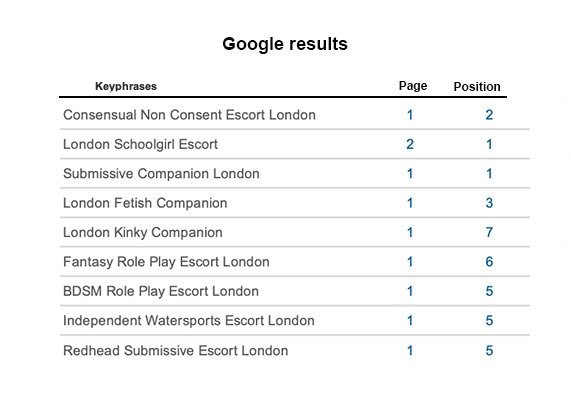This screenshot has width=571, height=400.
Task: Click the Page column header
Action: tap(413, 86)
